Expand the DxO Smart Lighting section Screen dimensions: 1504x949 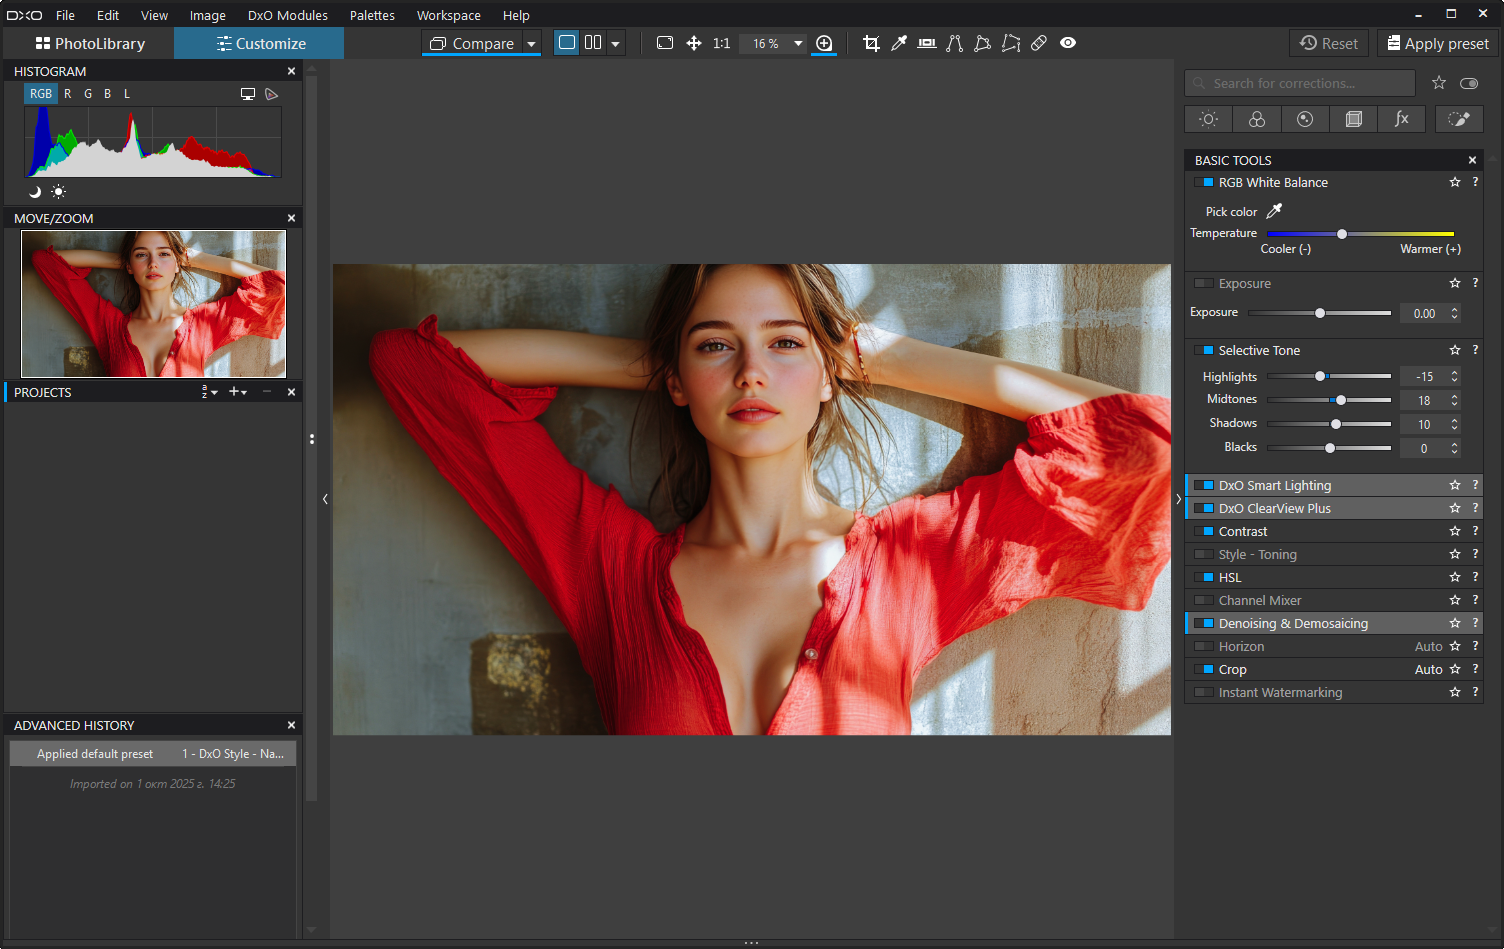tap(1275, 485)
